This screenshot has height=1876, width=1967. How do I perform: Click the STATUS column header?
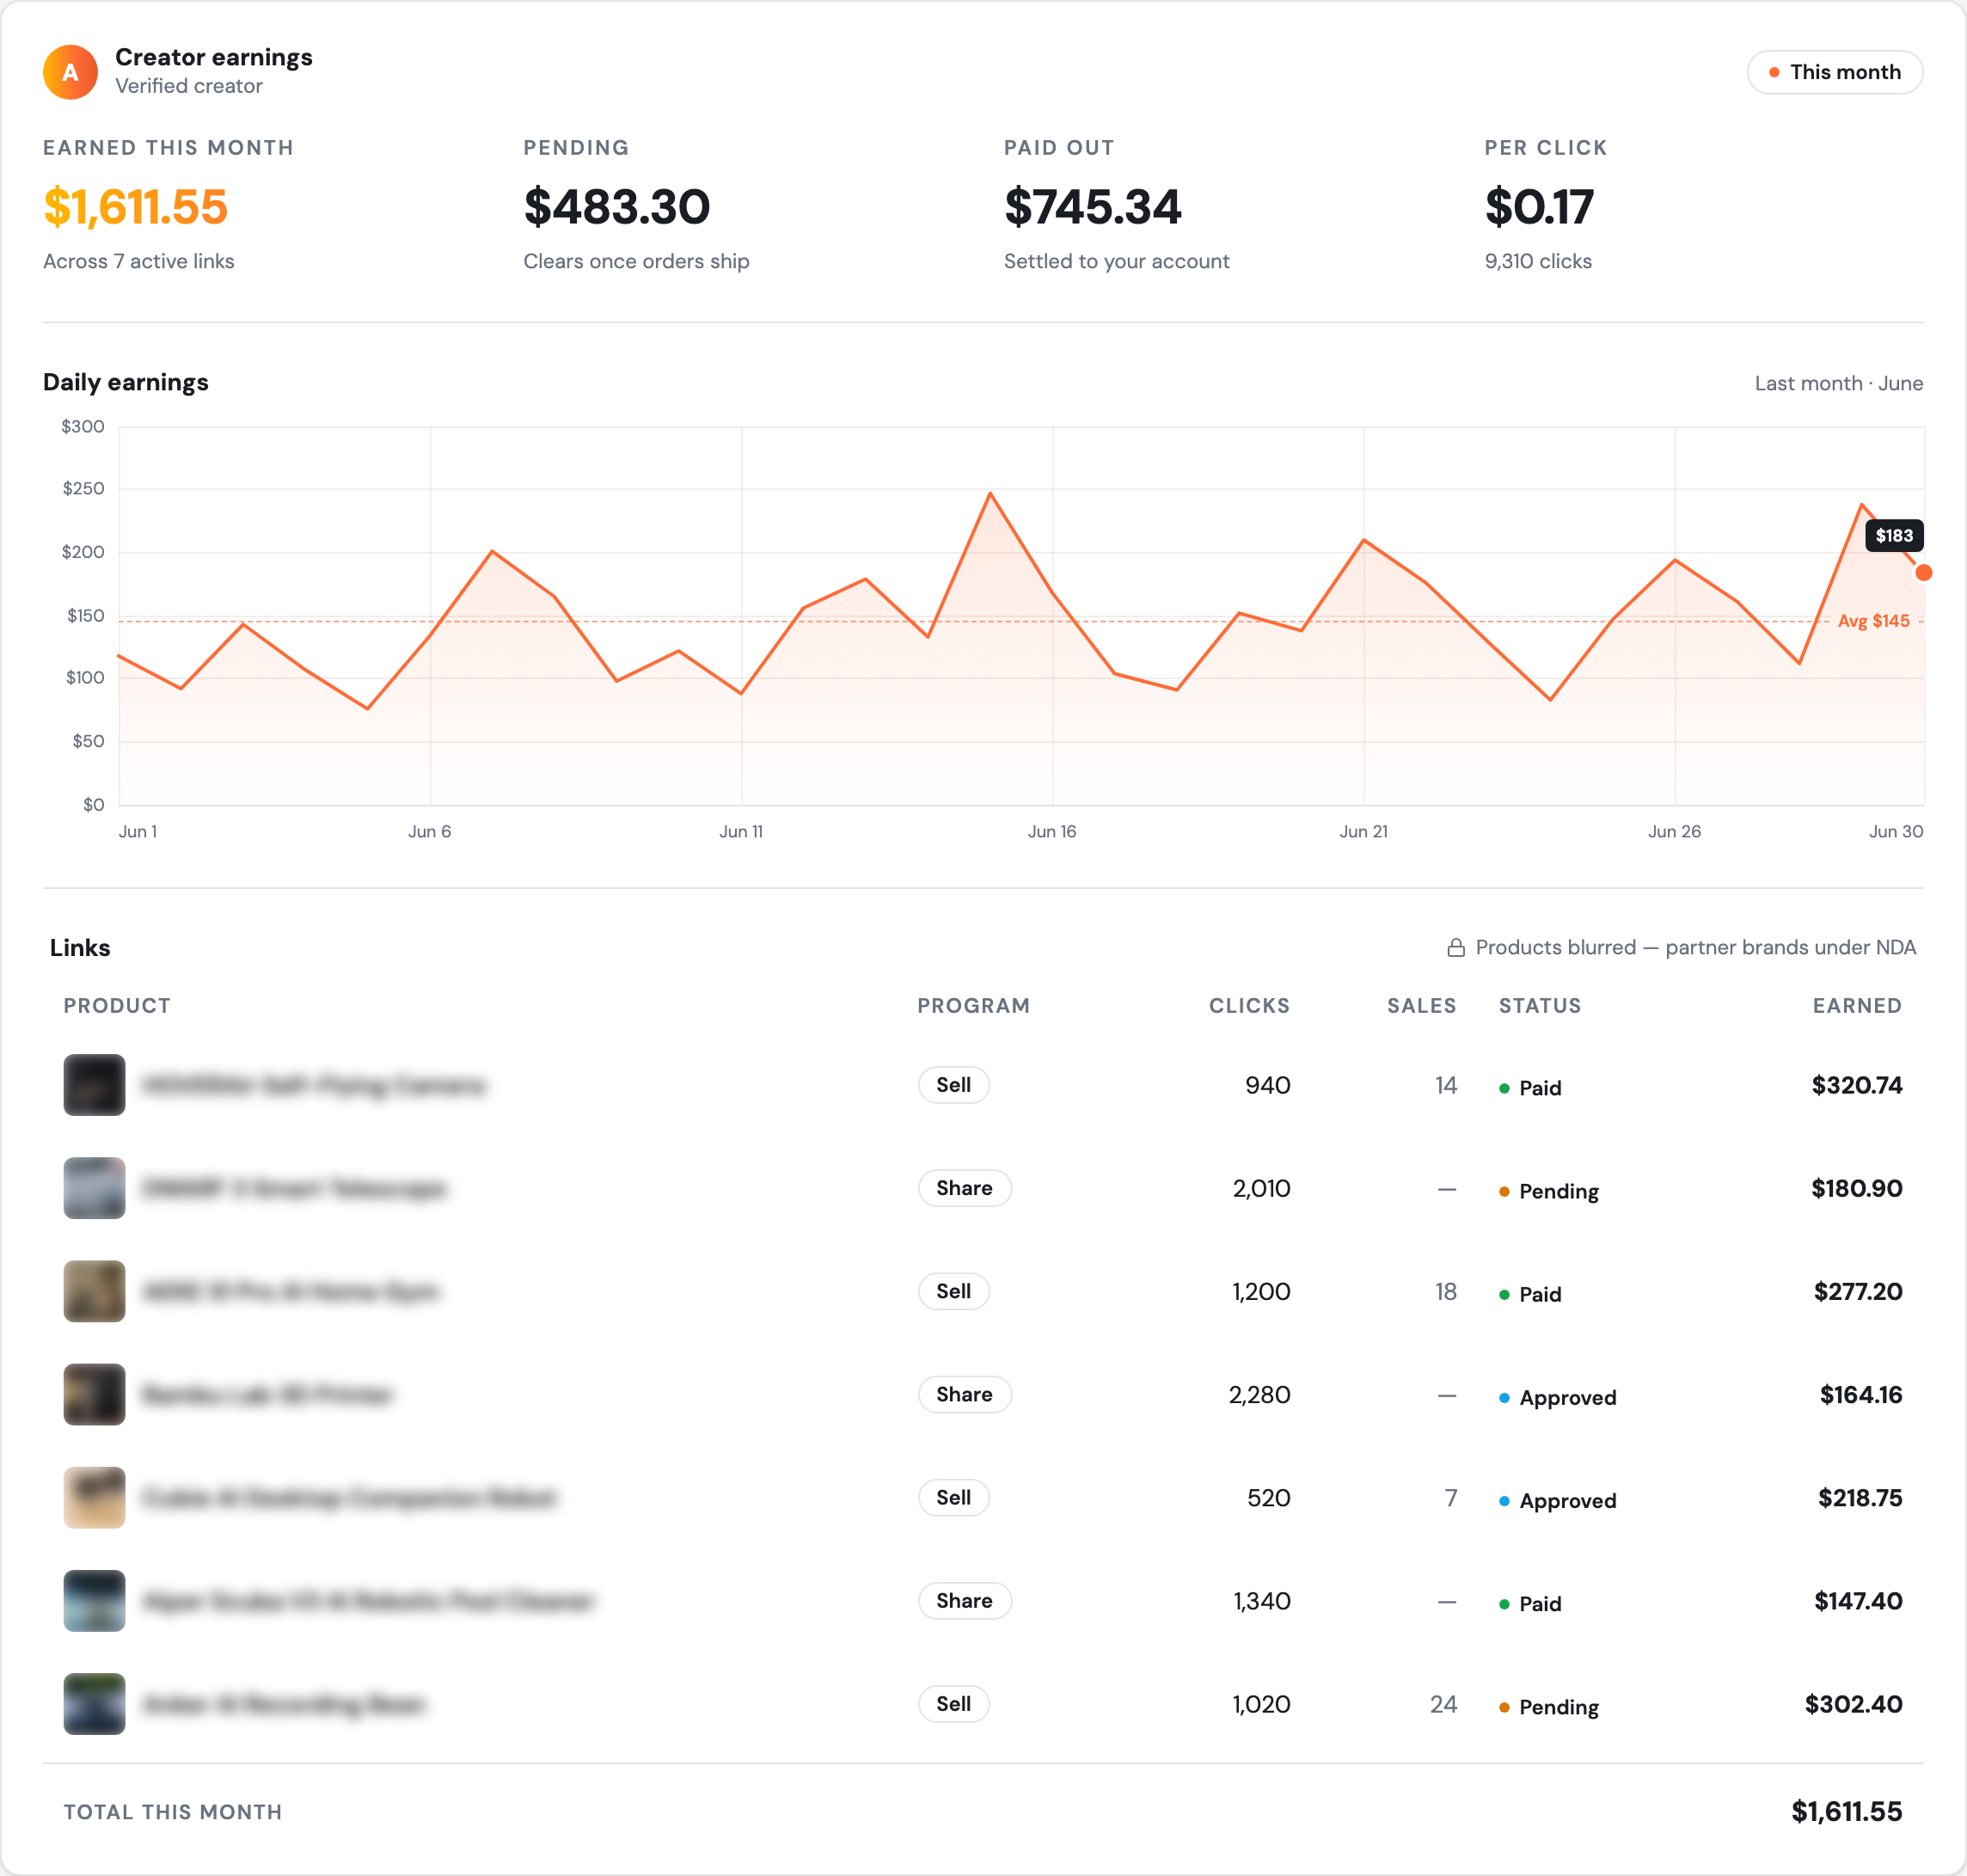coord(1540,1006)
